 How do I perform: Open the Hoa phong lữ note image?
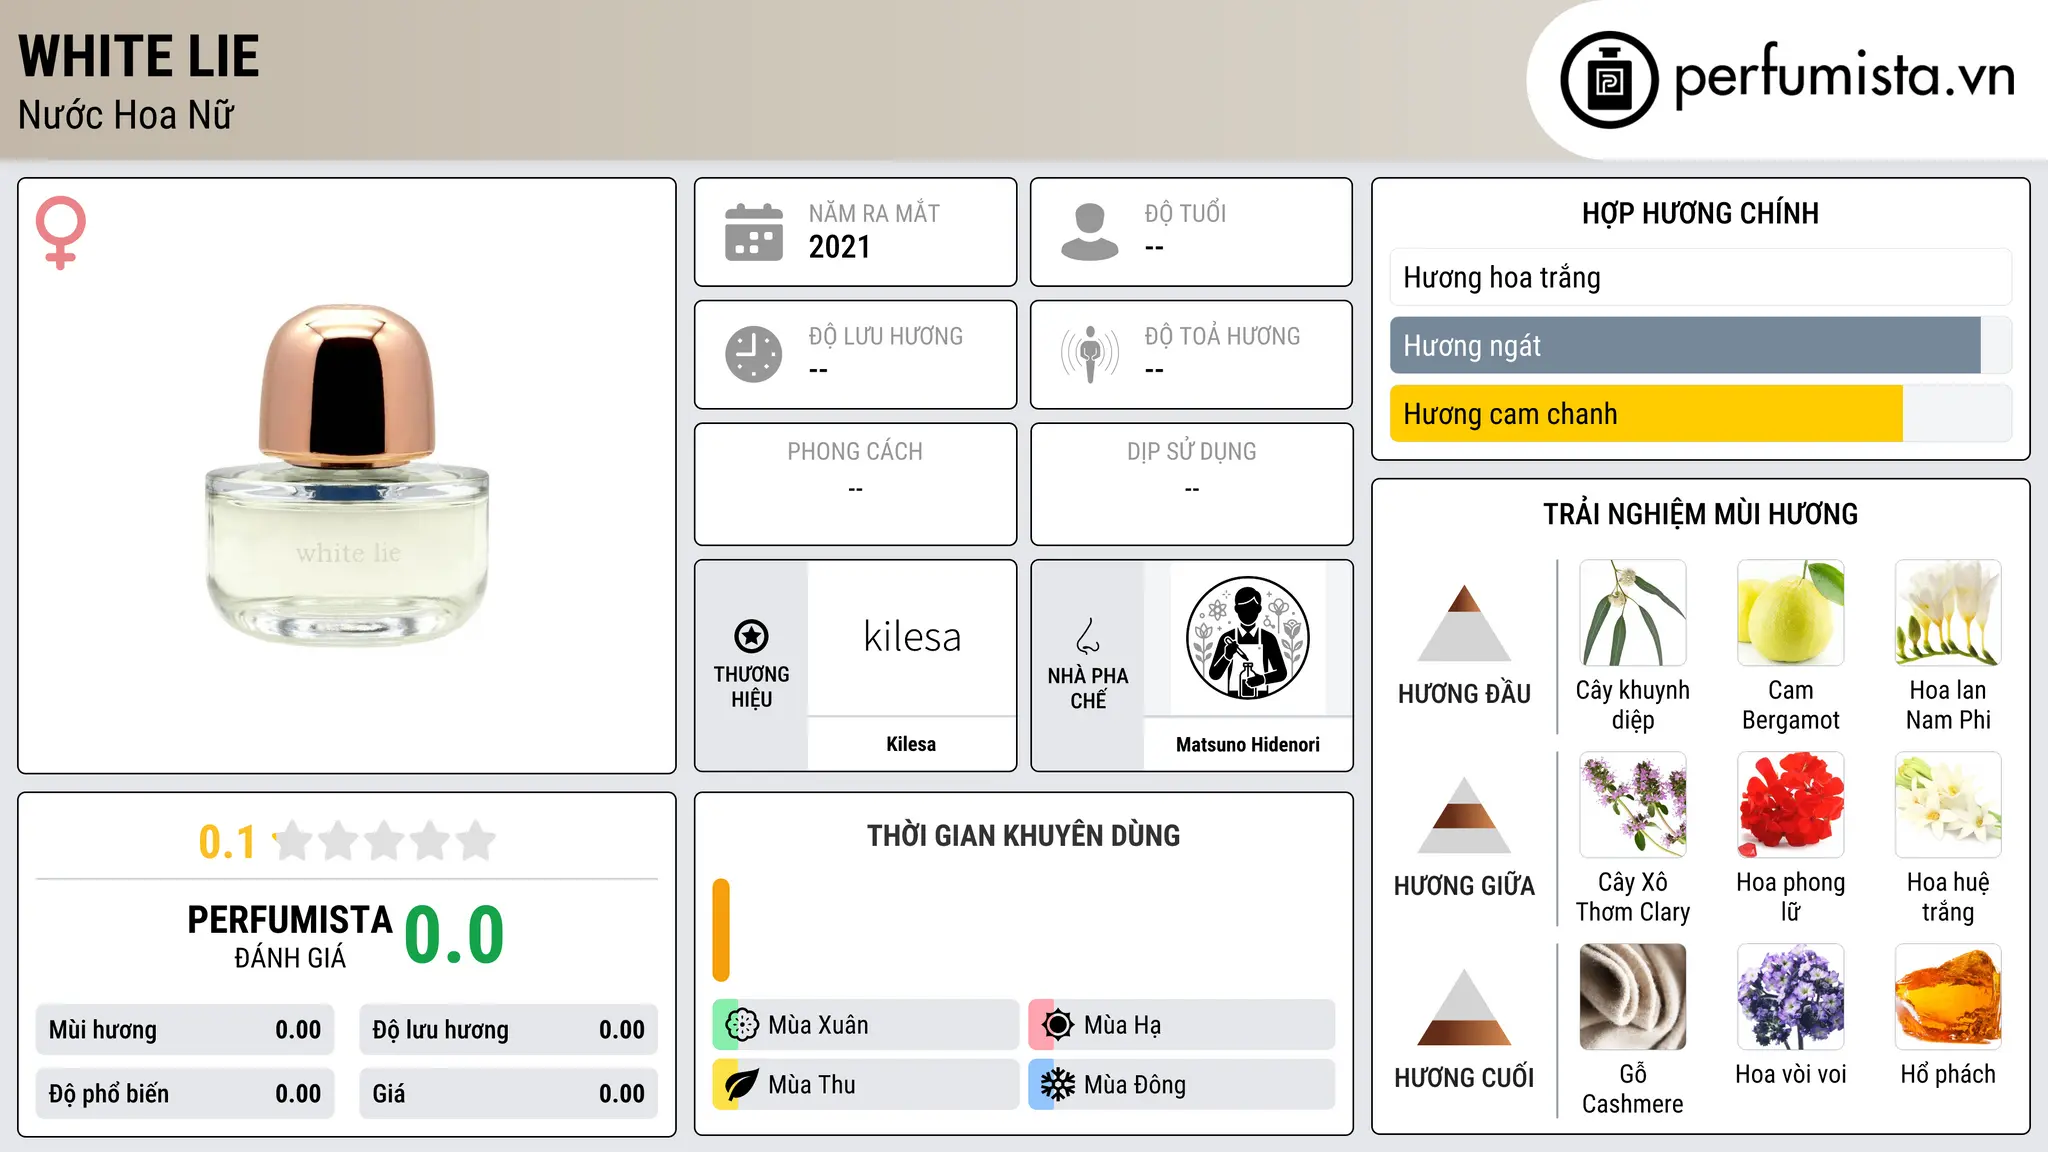(x=1790, y=805)
